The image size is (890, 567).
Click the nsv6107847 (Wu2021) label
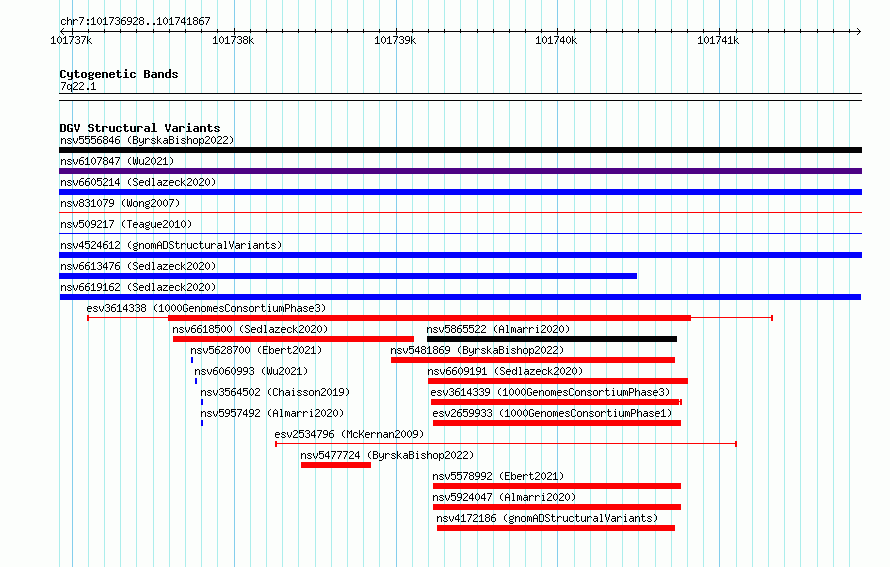[x=117, y=161]
